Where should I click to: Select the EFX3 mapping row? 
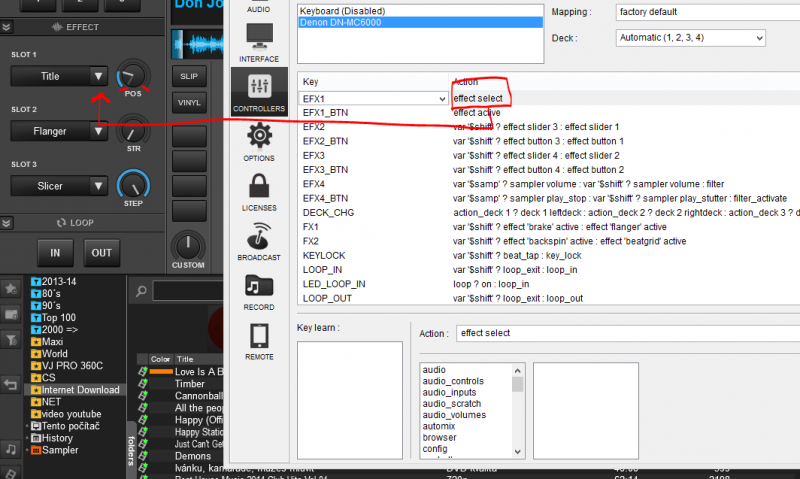[x=549, y=156]
